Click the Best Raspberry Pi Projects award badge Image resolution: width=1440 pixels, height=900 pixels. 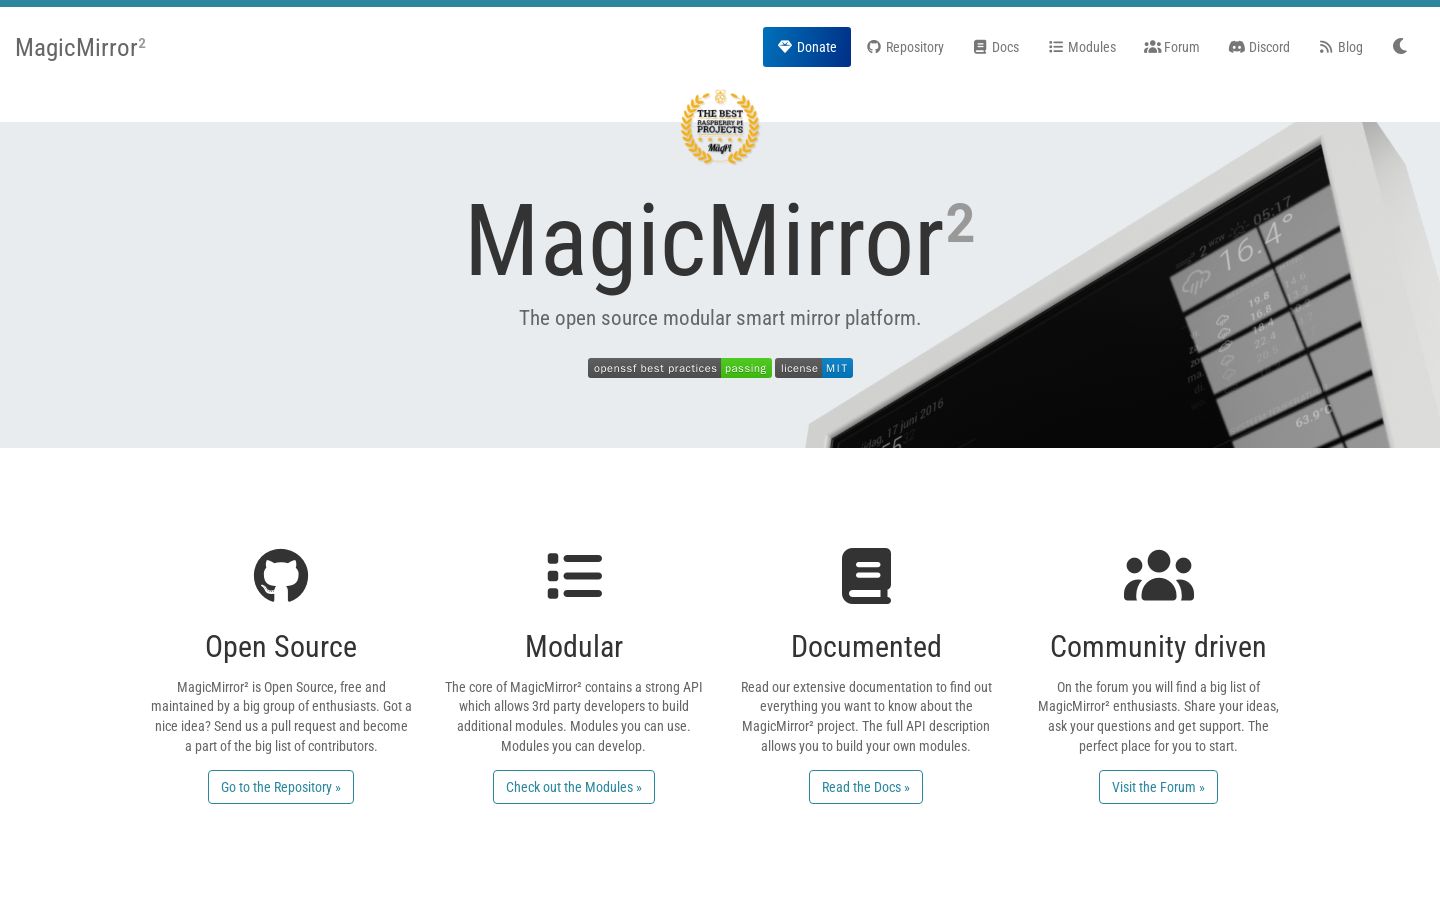point(720,127)
